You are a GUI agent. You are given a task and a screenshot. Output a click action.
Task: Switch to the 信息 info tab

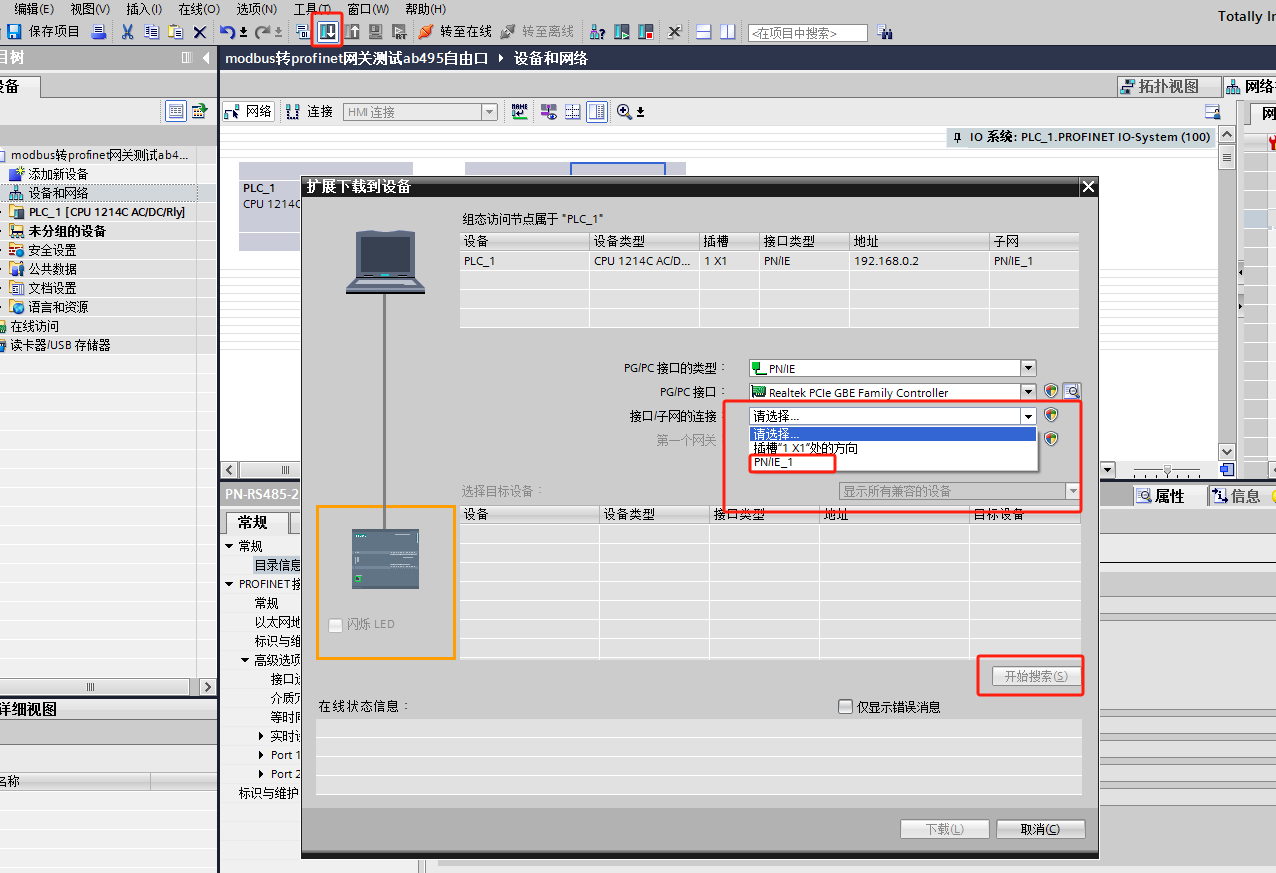[x=1236, y=496]
